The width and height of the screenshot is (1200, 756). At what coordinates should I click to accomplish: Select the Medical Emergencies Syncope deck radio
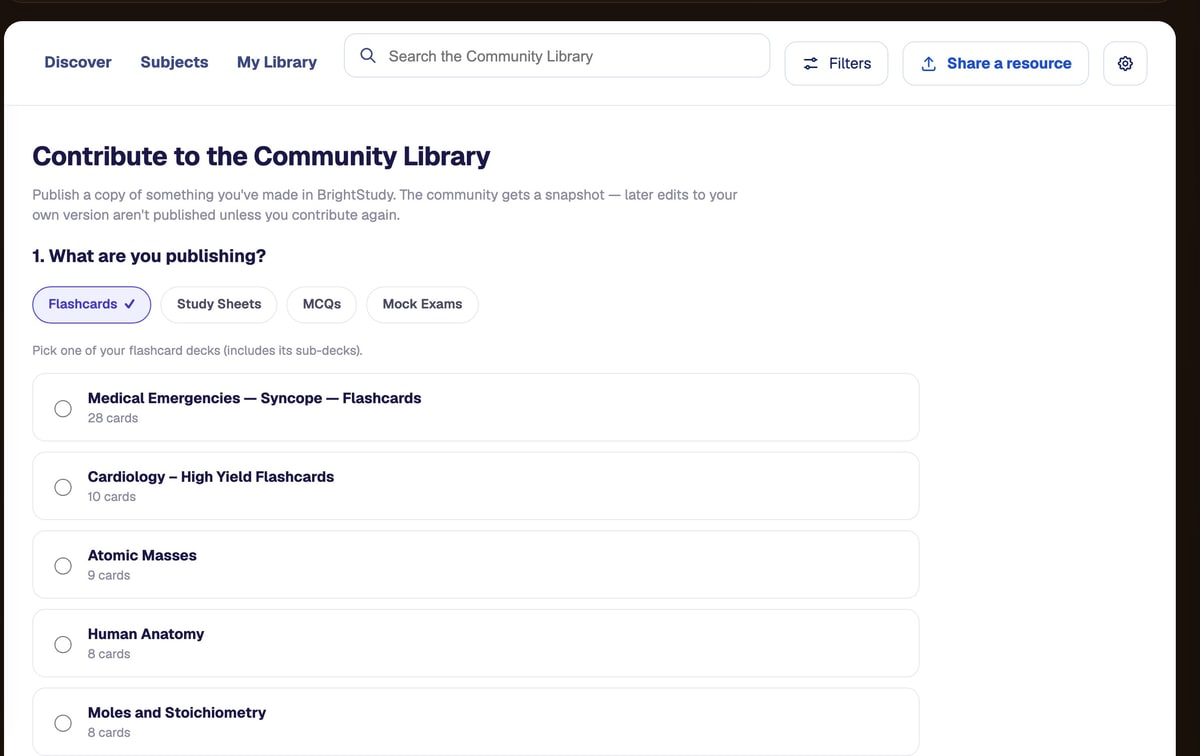pos(63,408)
